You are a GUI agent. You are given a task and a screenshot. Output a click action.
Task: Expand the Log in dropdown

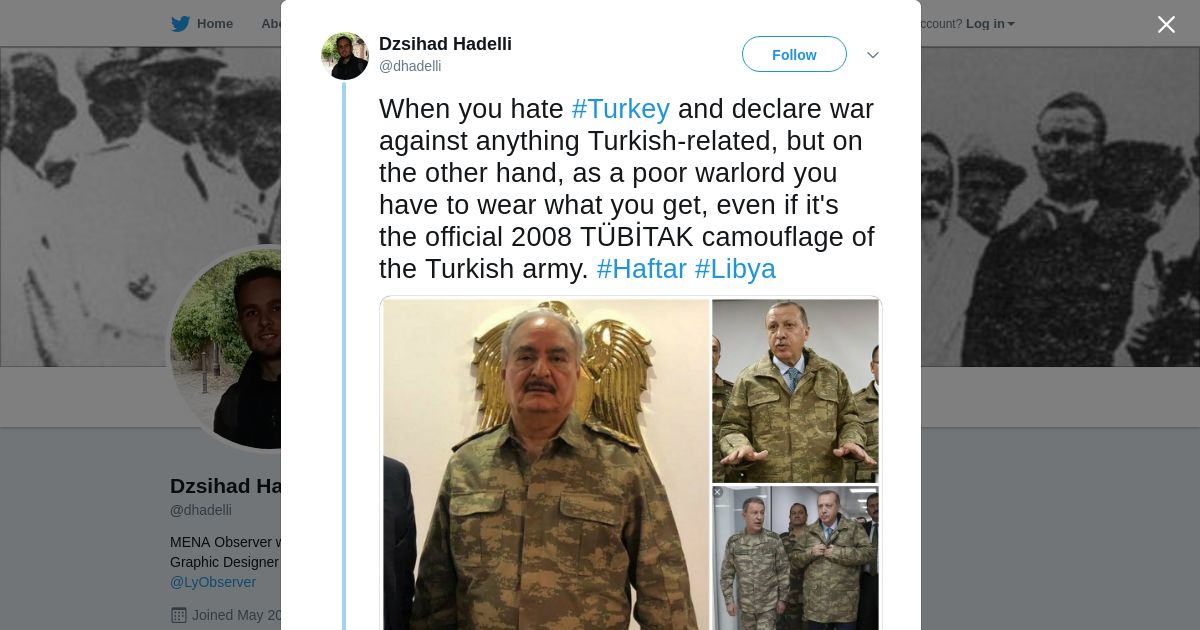[x=990, y=24]
